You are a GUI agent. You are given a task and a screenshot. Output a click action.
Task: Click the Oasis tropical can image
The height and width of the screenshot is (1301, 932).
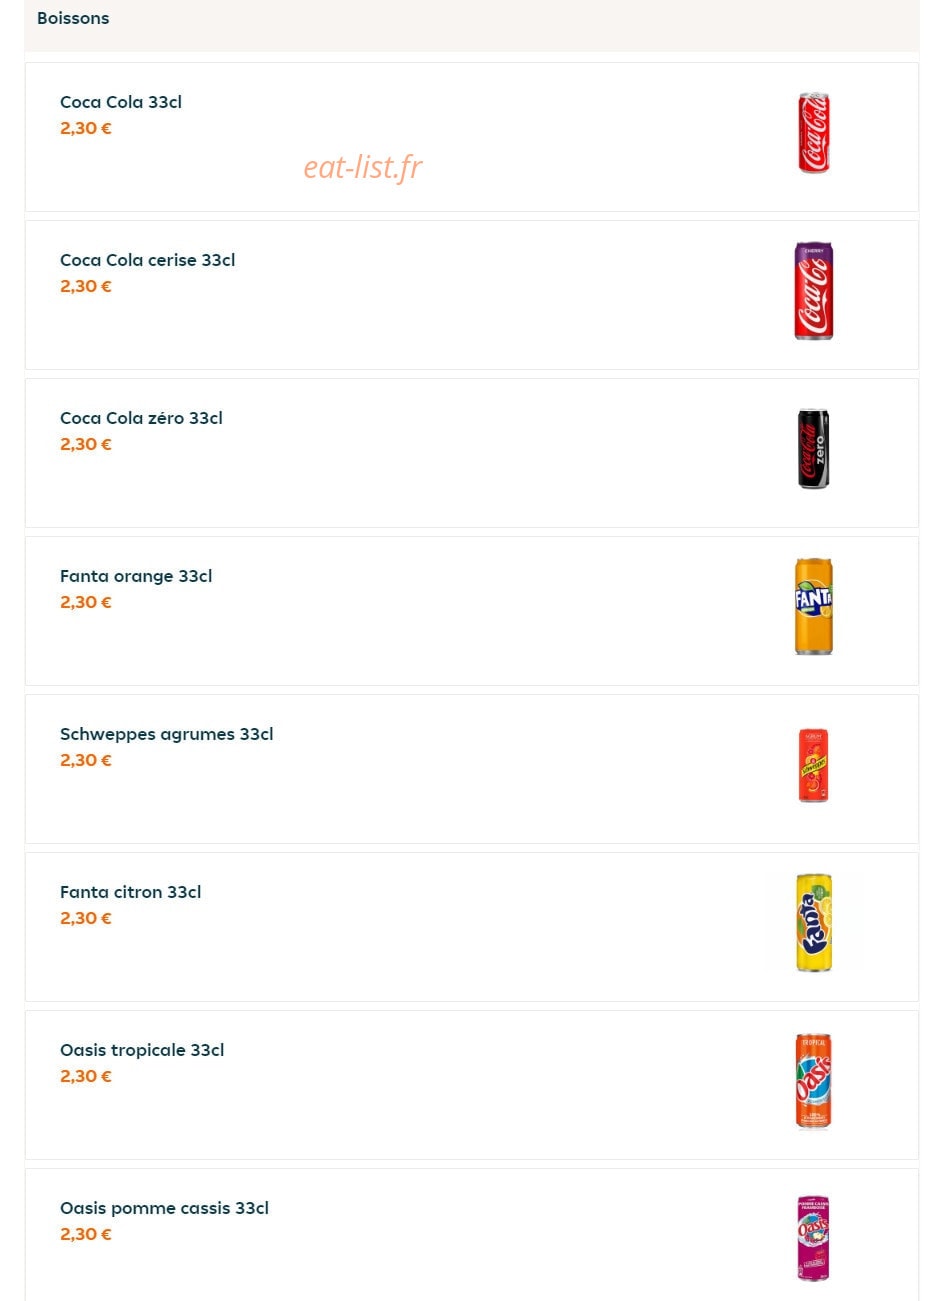click(x=813, y=1081)
